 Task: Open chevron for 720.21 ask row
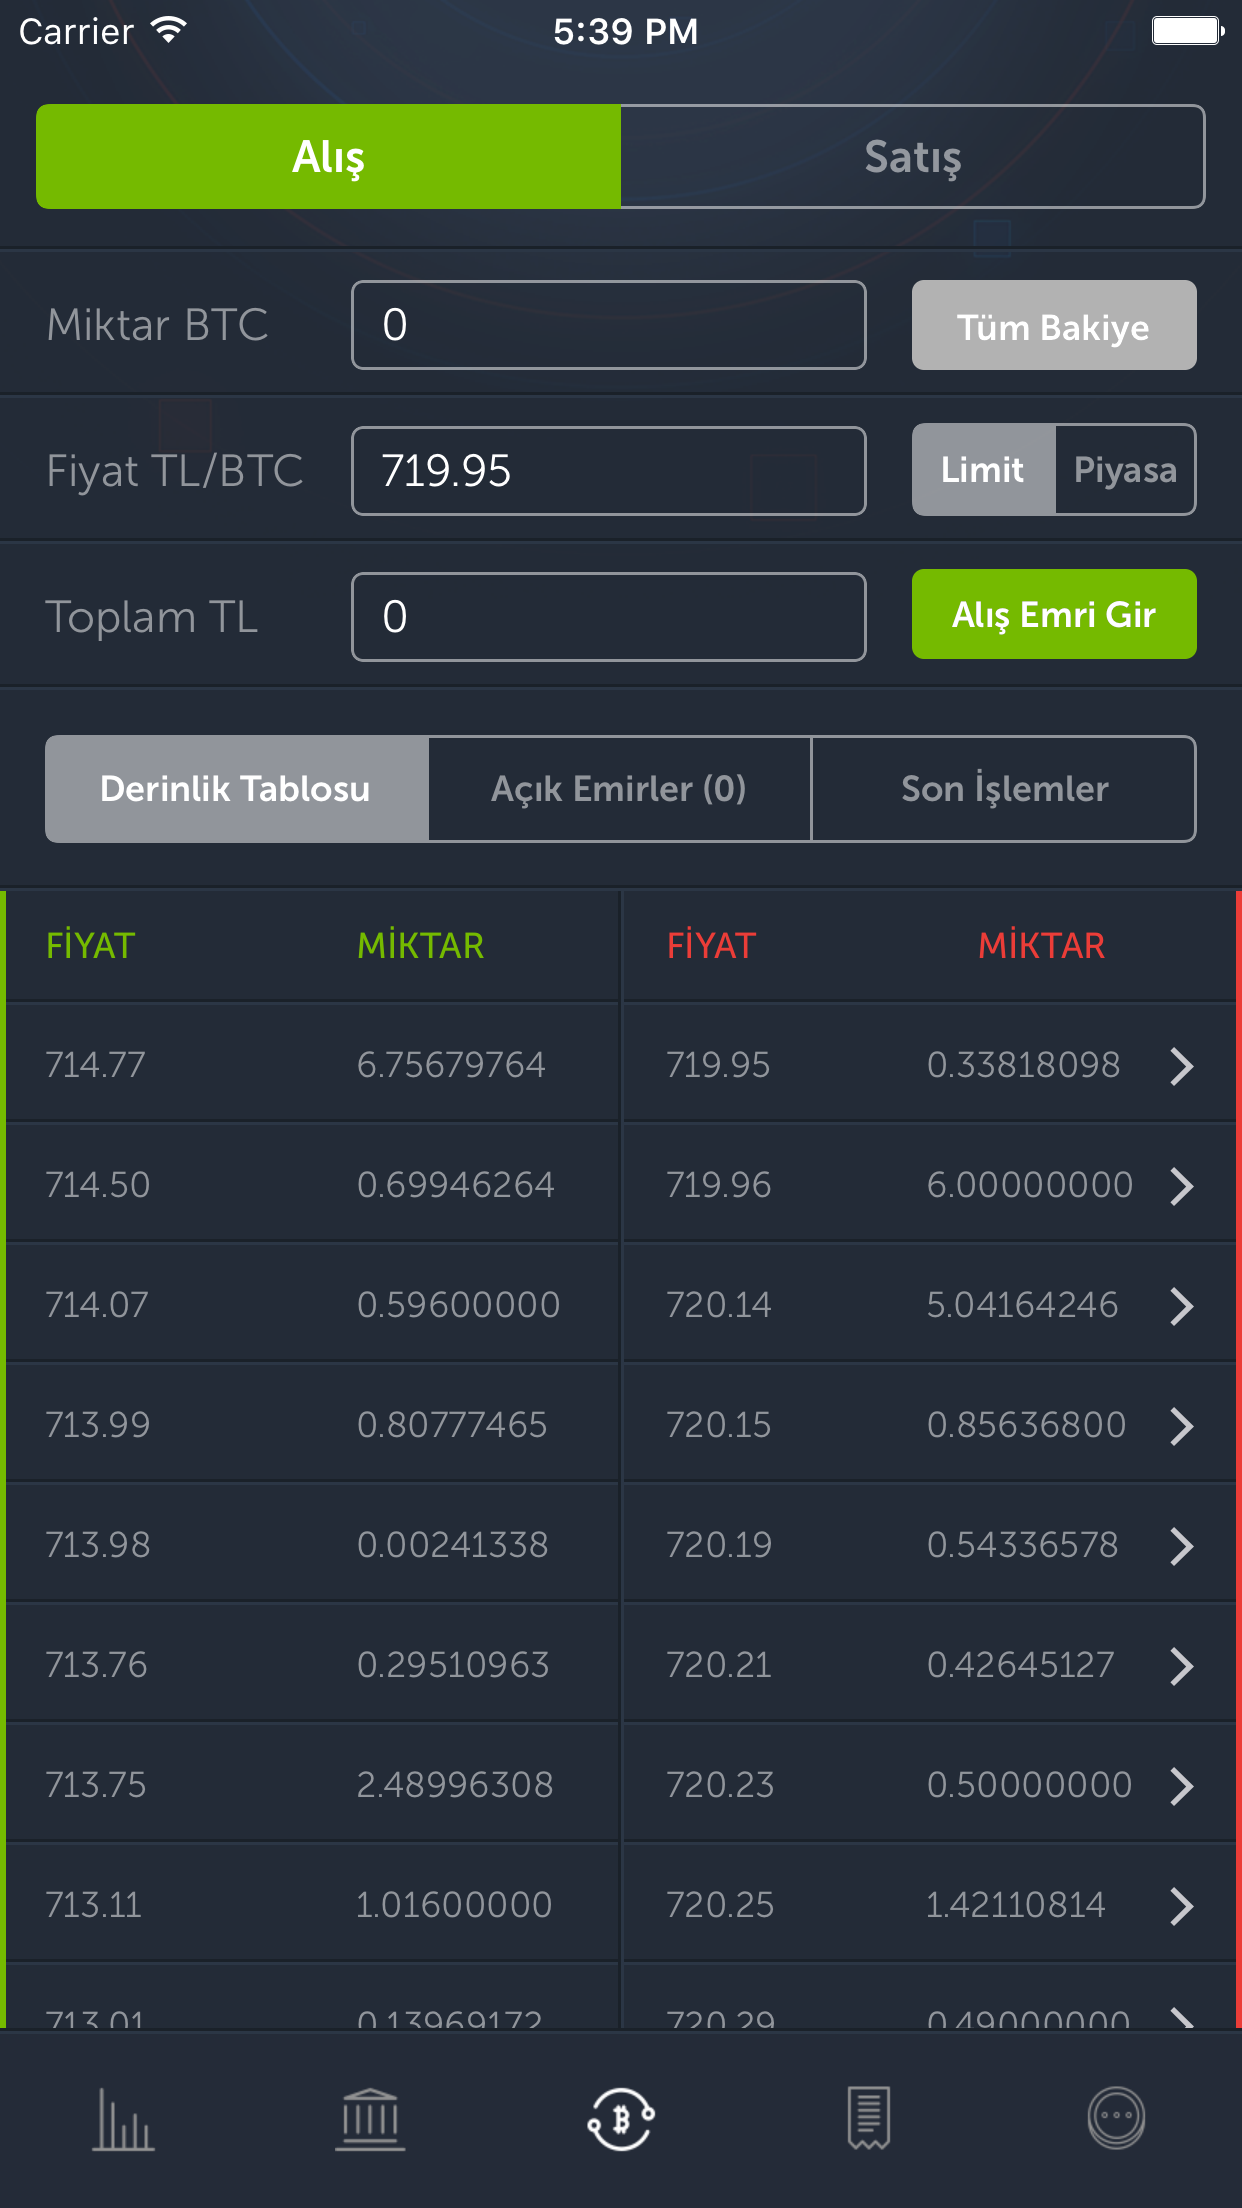click(x=1181, y=1666)
